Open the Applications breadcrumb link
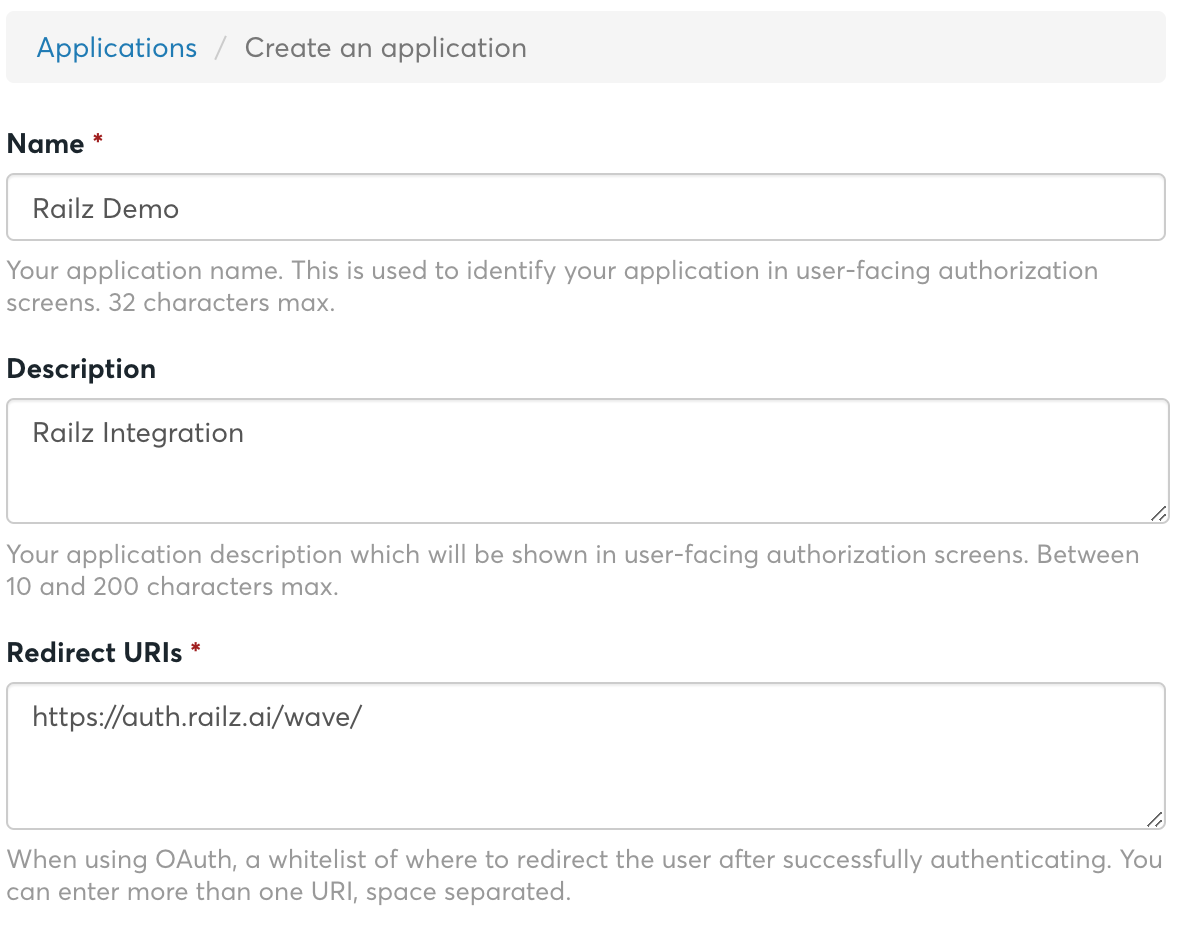The image size is (1178, 930). point(117,48)
